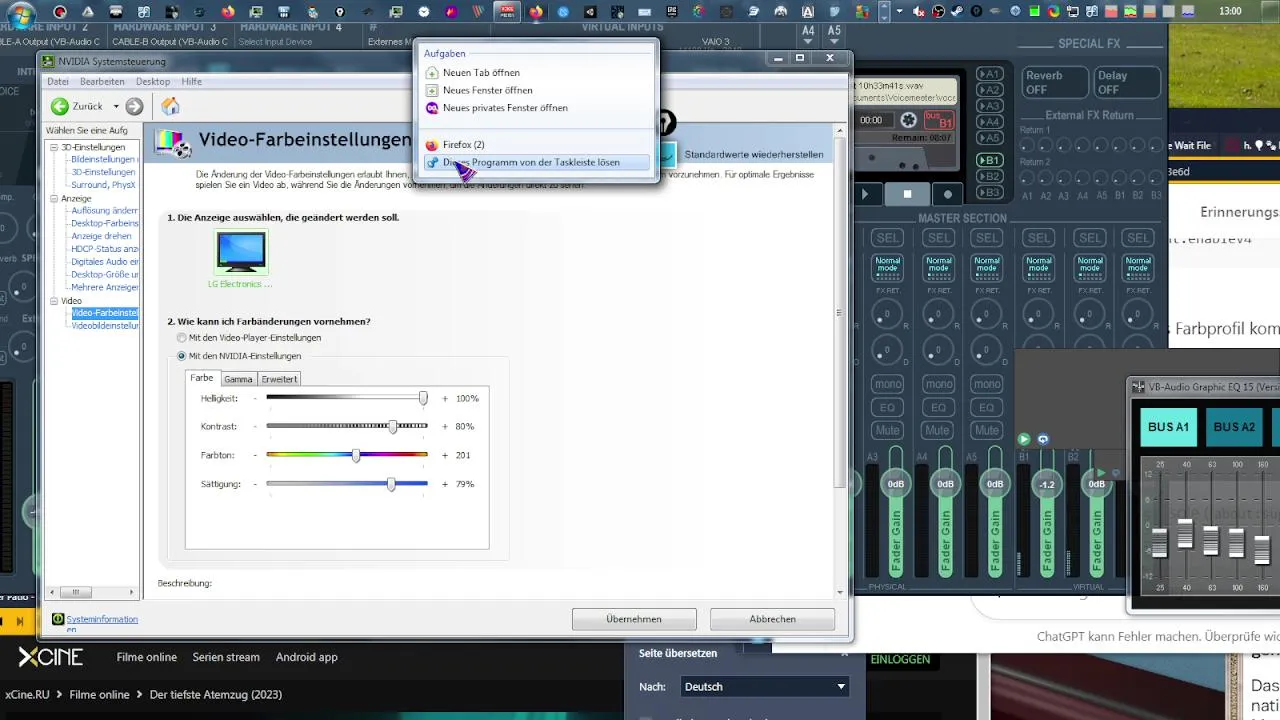1280x720 pixels.
Task: Click the cassette stop button in Voicemeeter
Action: tap(908, 194)
